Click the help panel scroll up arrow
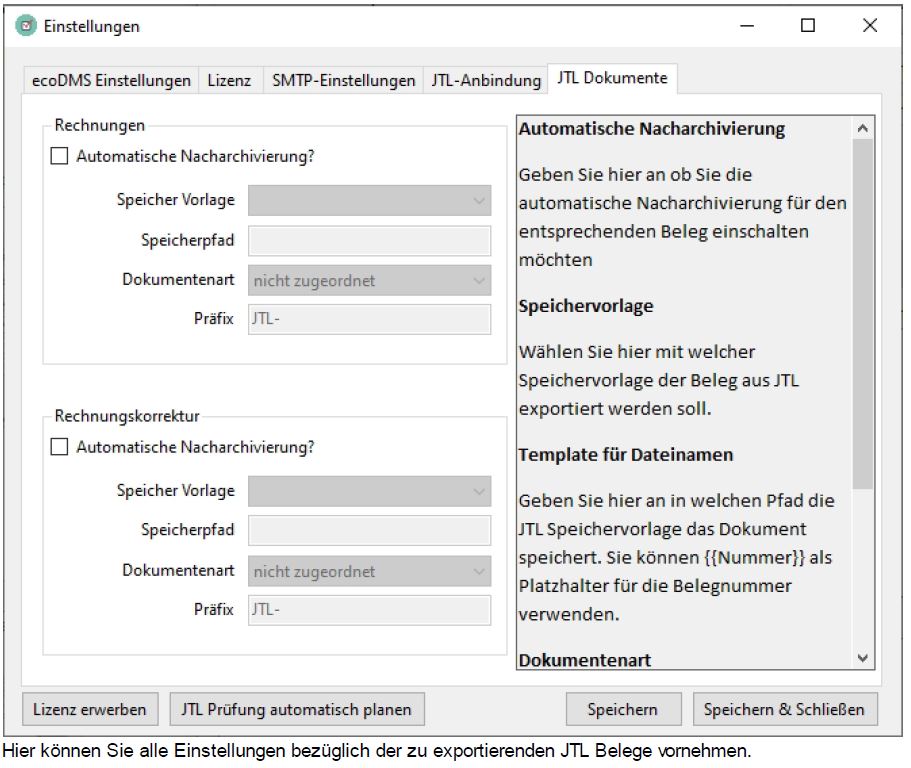The height and width of the screenshot is (768, 911). (863, 128)
